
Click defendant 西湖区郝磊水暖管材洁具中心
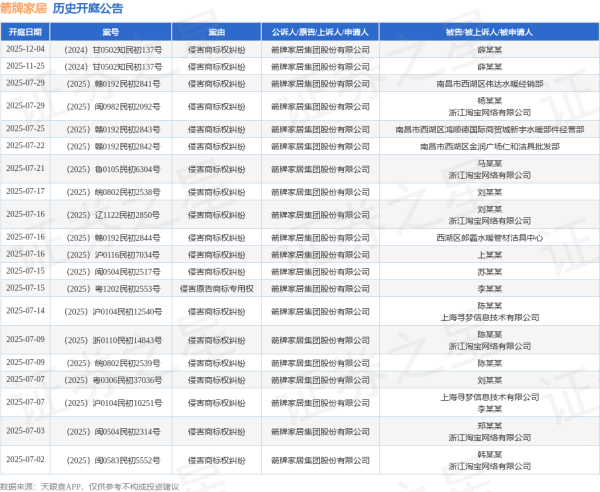click(489, 238)
